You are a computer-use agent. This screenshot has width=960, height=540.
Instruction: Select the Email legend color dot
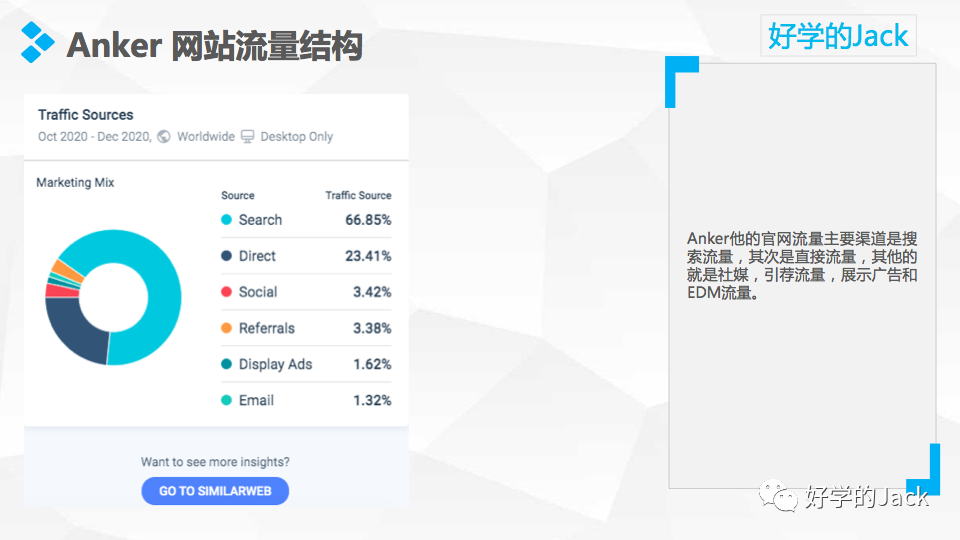[227, 400]
